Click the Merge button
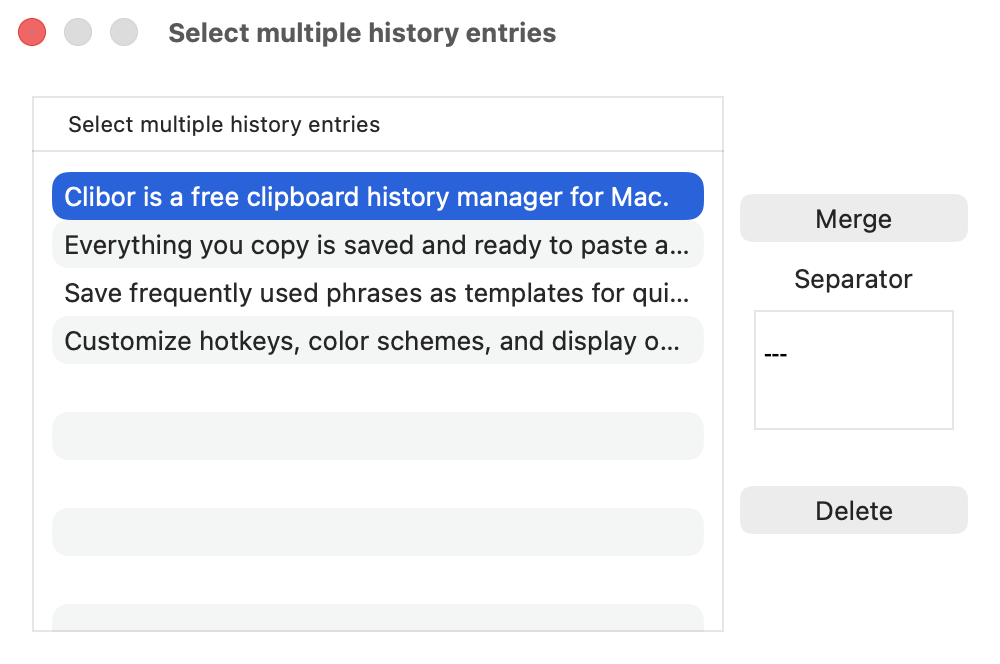The width and height of the screenshot is (1000, 664). (x=853, y=218)
